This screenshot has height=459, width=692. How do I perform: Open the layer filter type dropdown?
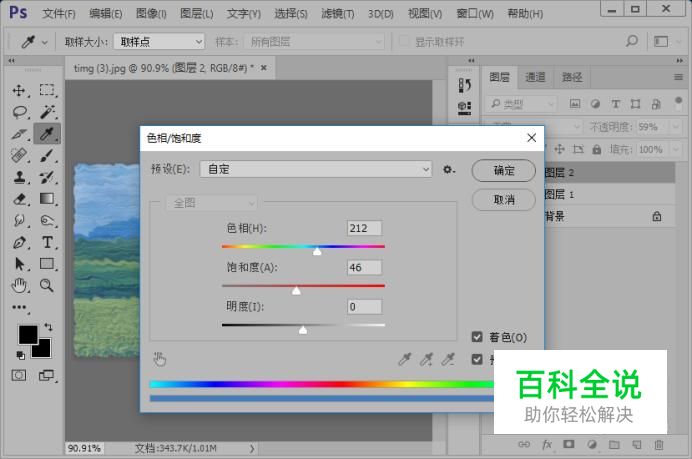(522, 104)
